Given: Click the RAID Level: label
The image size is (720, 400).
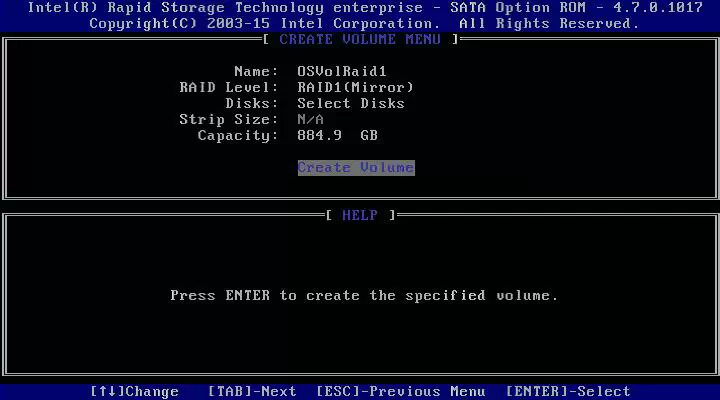Looking at the screenshot, I should [x=229, y=87].
